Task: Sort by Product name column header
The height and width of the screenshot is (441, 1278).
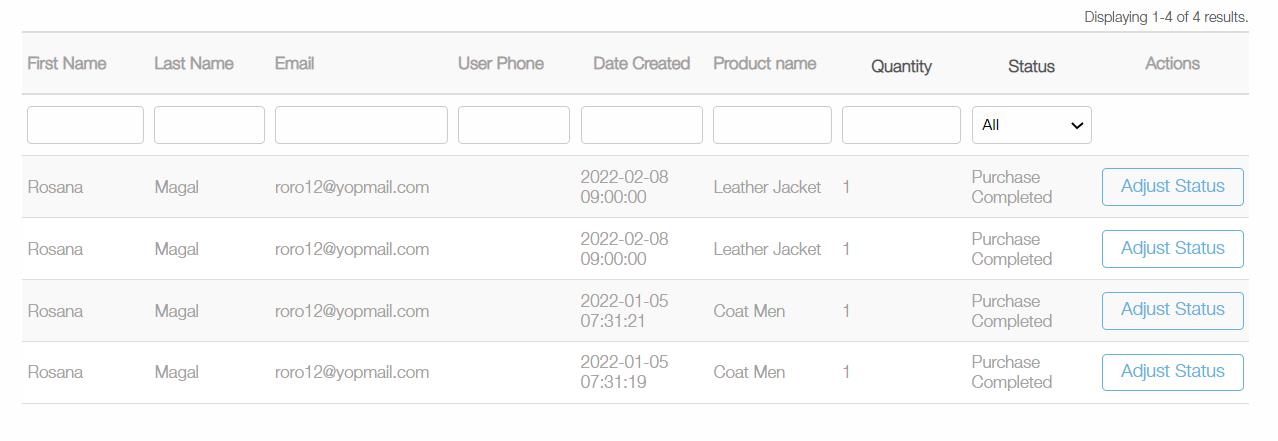Action: [765, 64]
